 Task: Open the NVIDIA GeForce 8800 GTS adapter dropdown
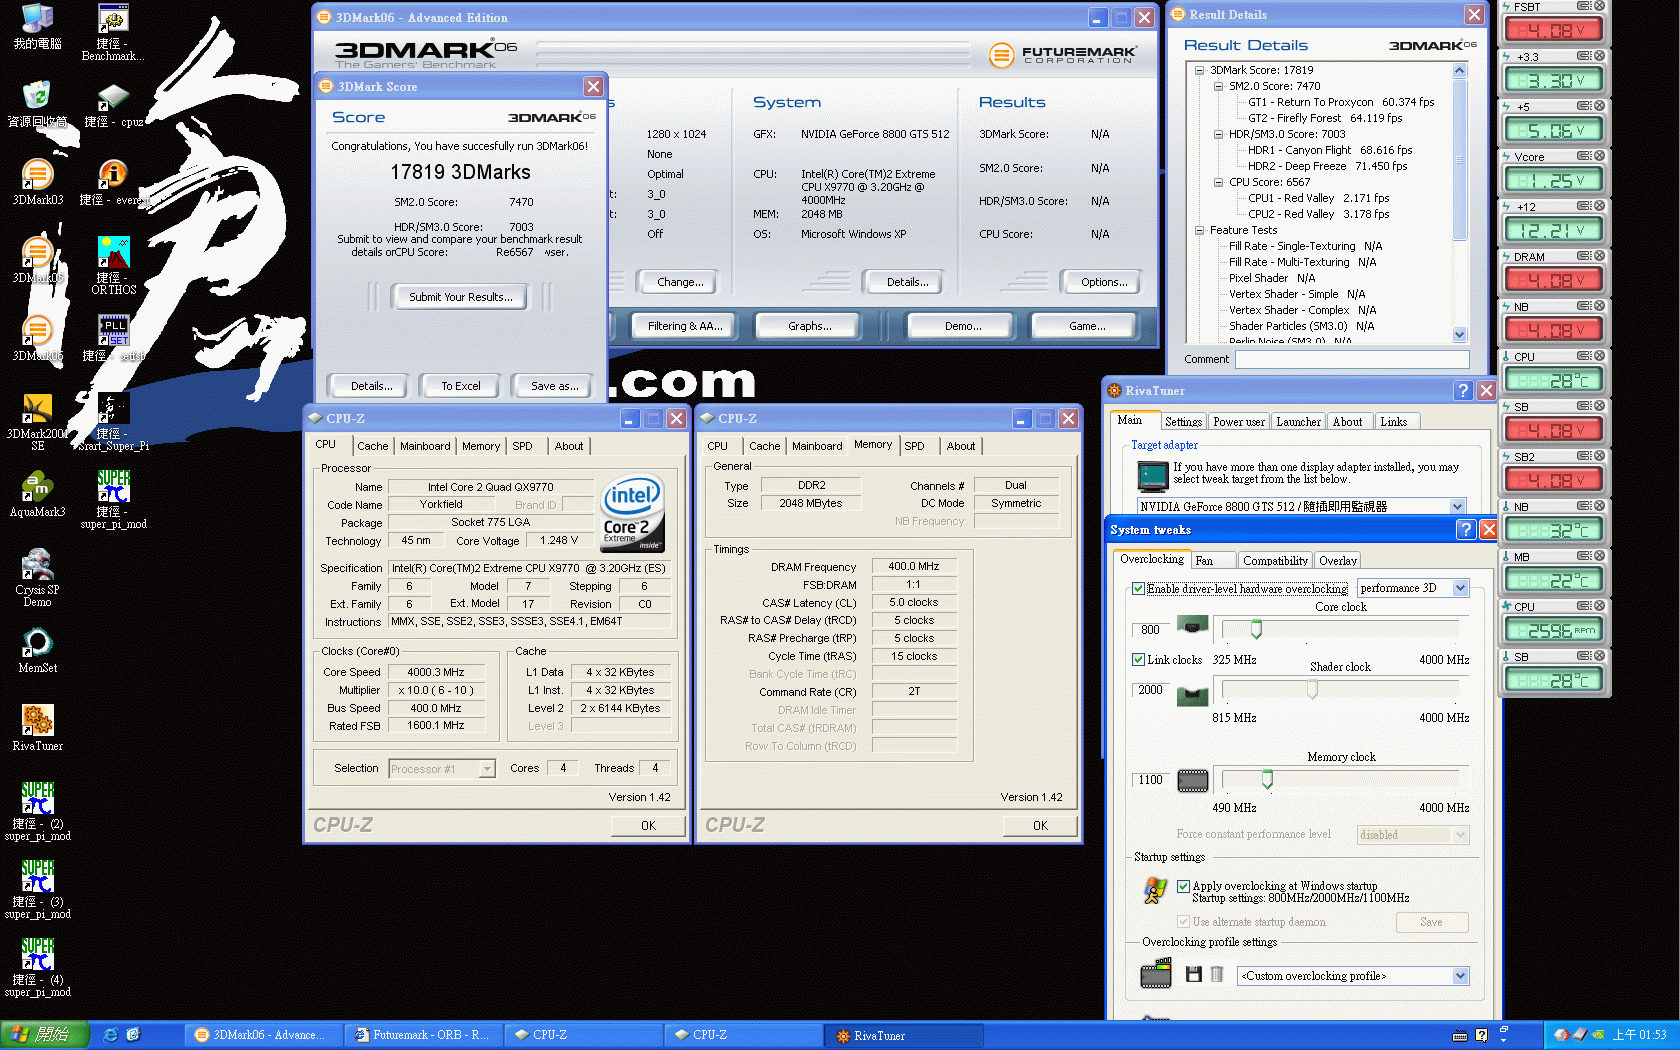coord(1302,507)
